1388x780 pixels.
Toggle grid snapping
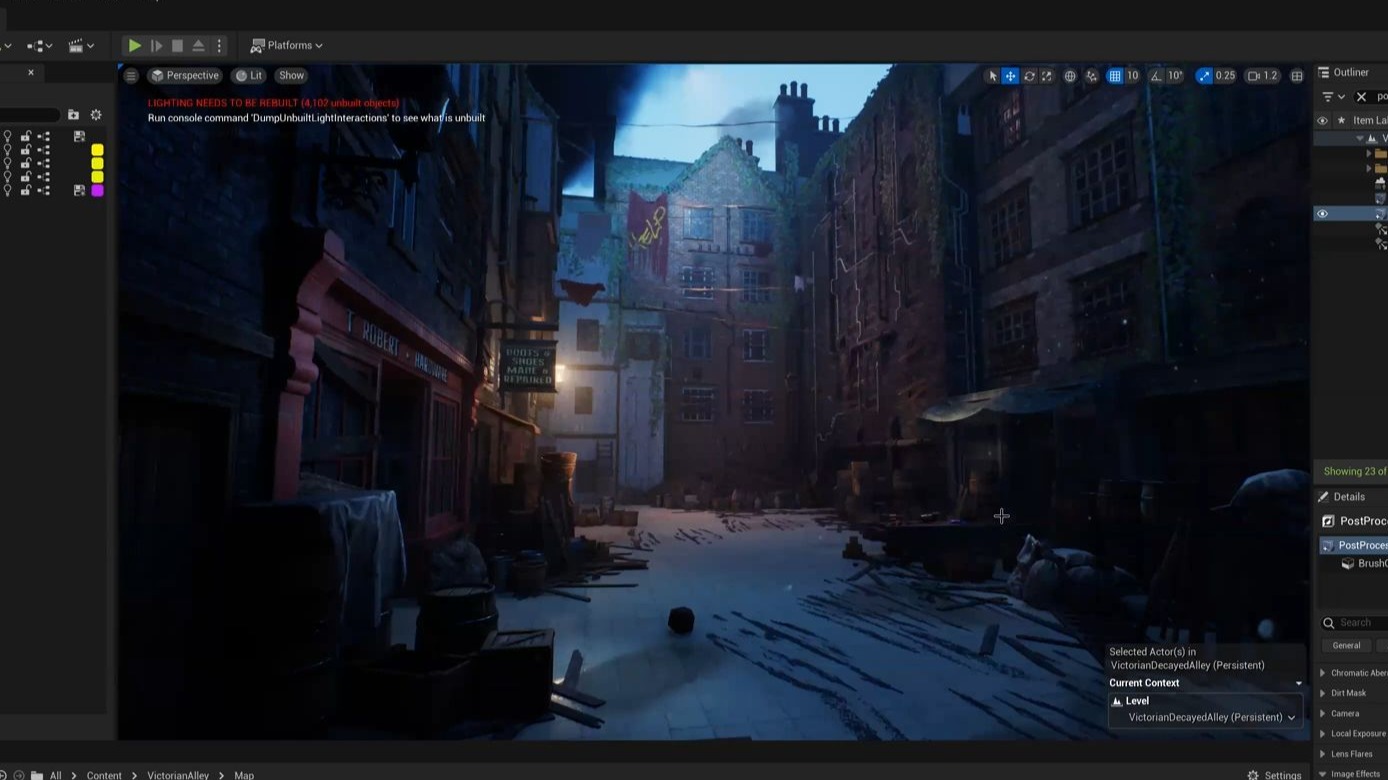pos(1114,76)
